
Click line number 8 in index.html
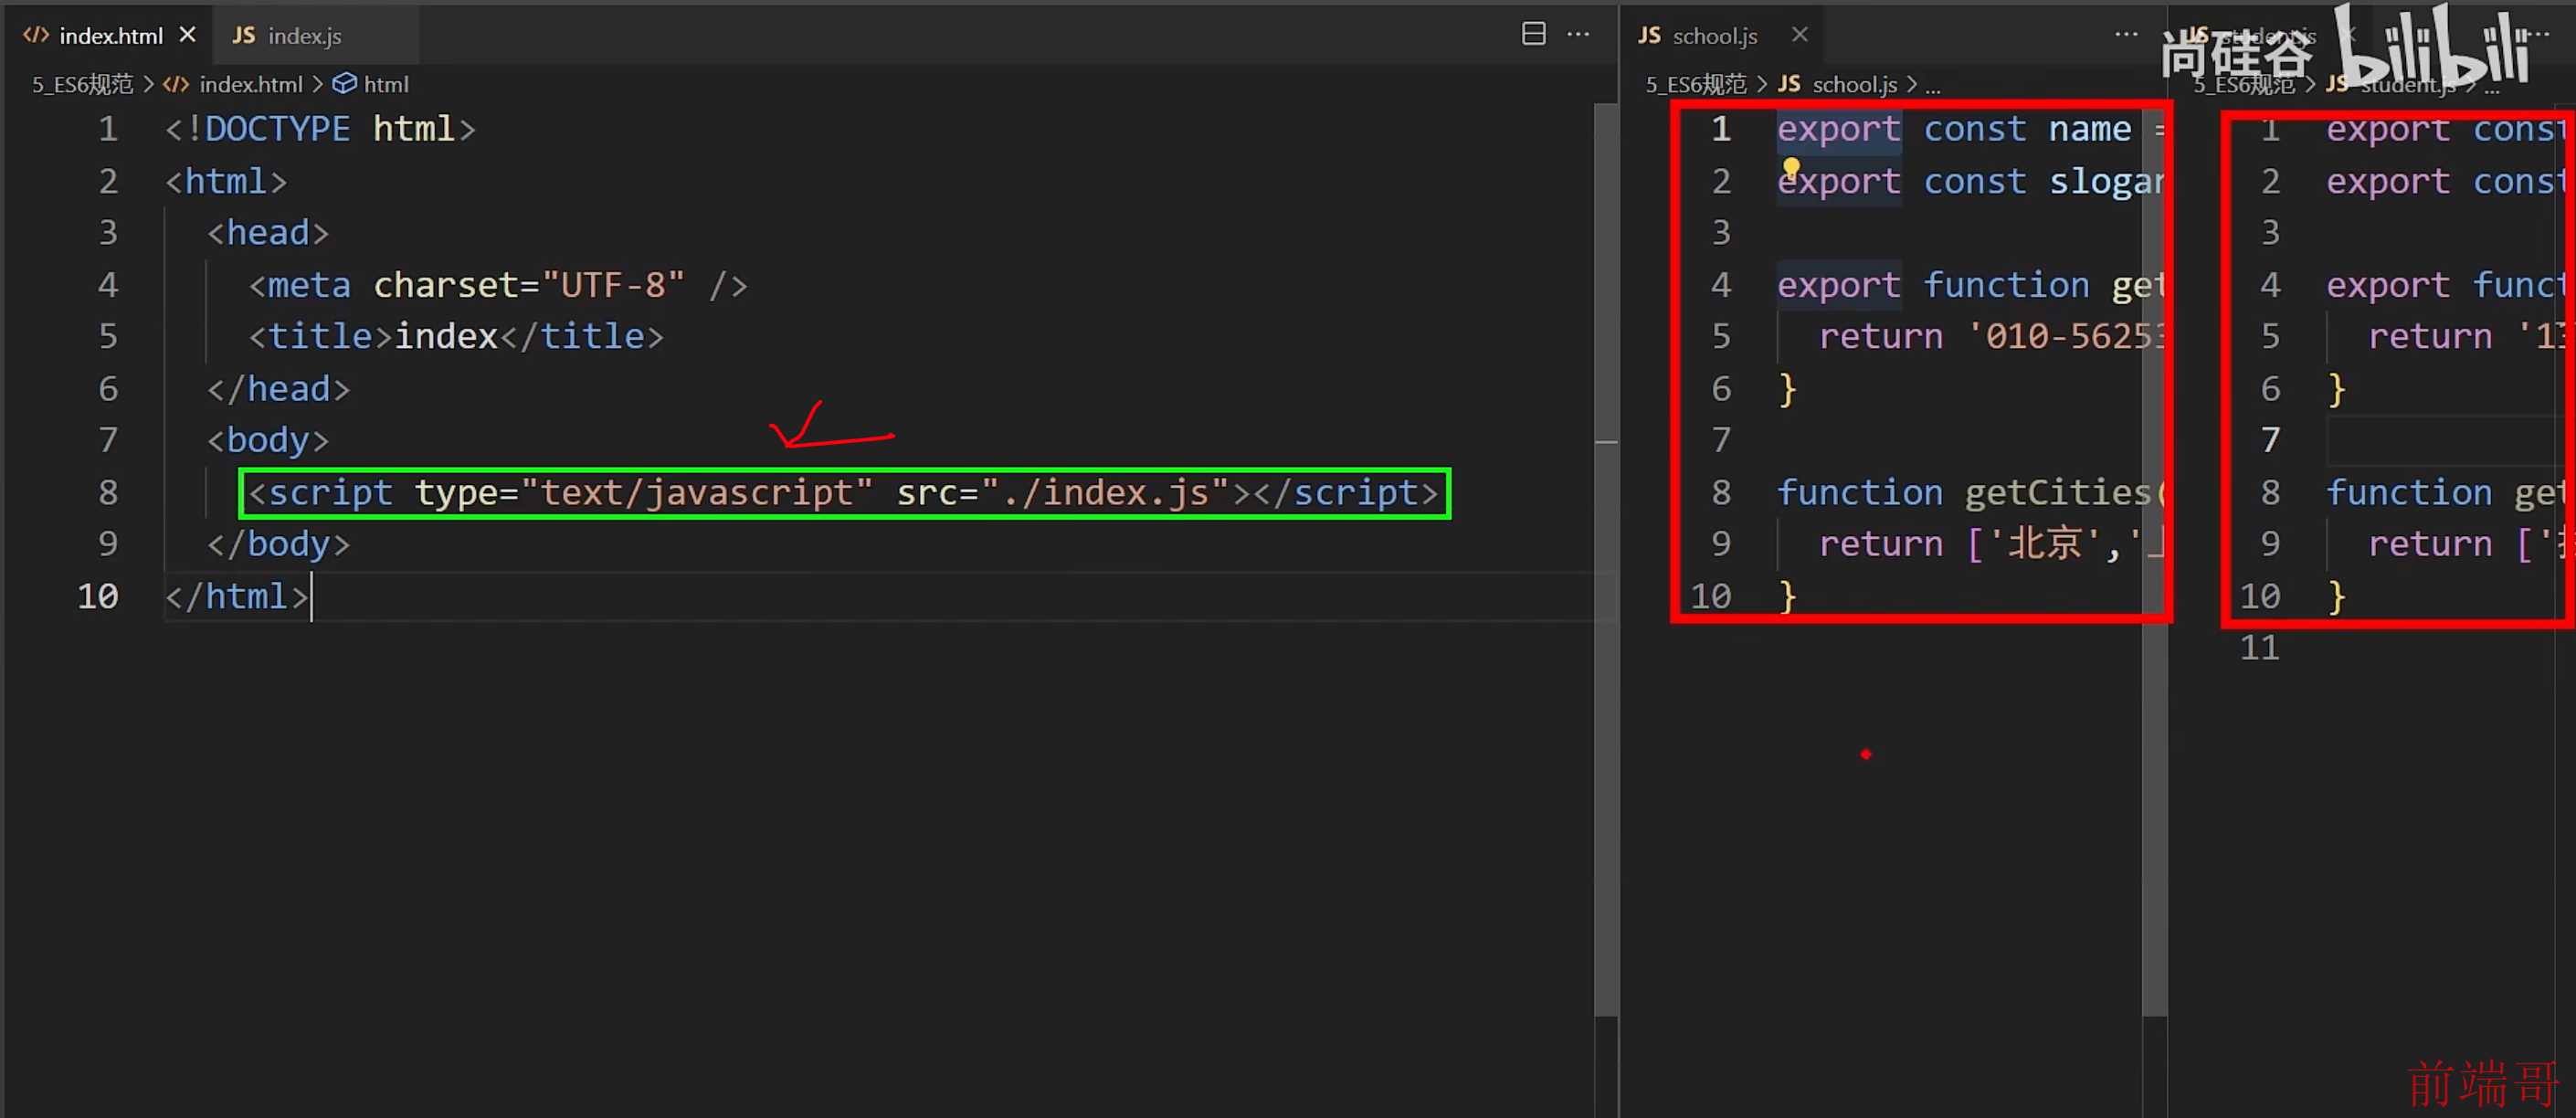point(107,492)
